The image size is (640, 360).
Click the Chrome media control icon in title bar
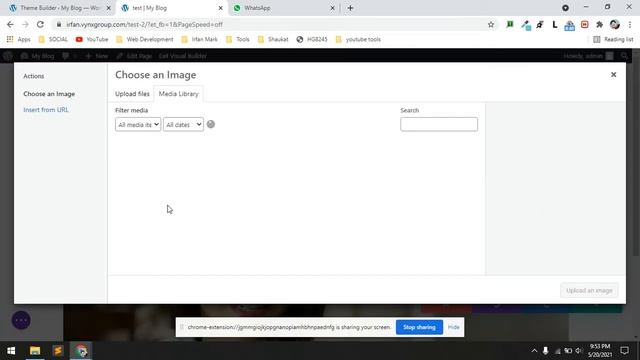click(565, 8)
